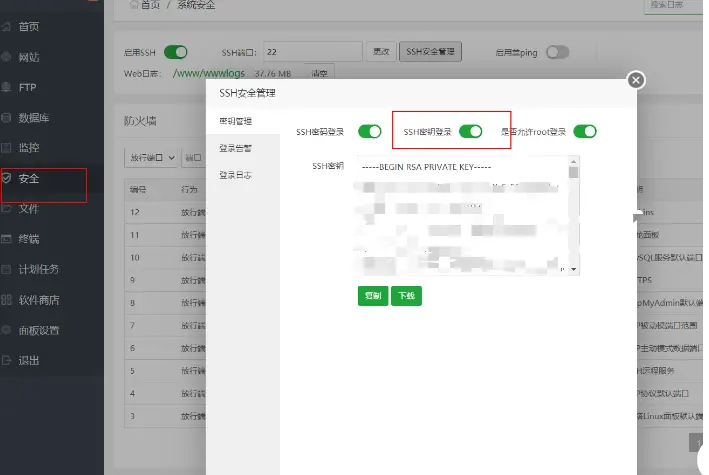
Task: Click the 监控 monitor icon in sidebar
Action: coord(6,148)
